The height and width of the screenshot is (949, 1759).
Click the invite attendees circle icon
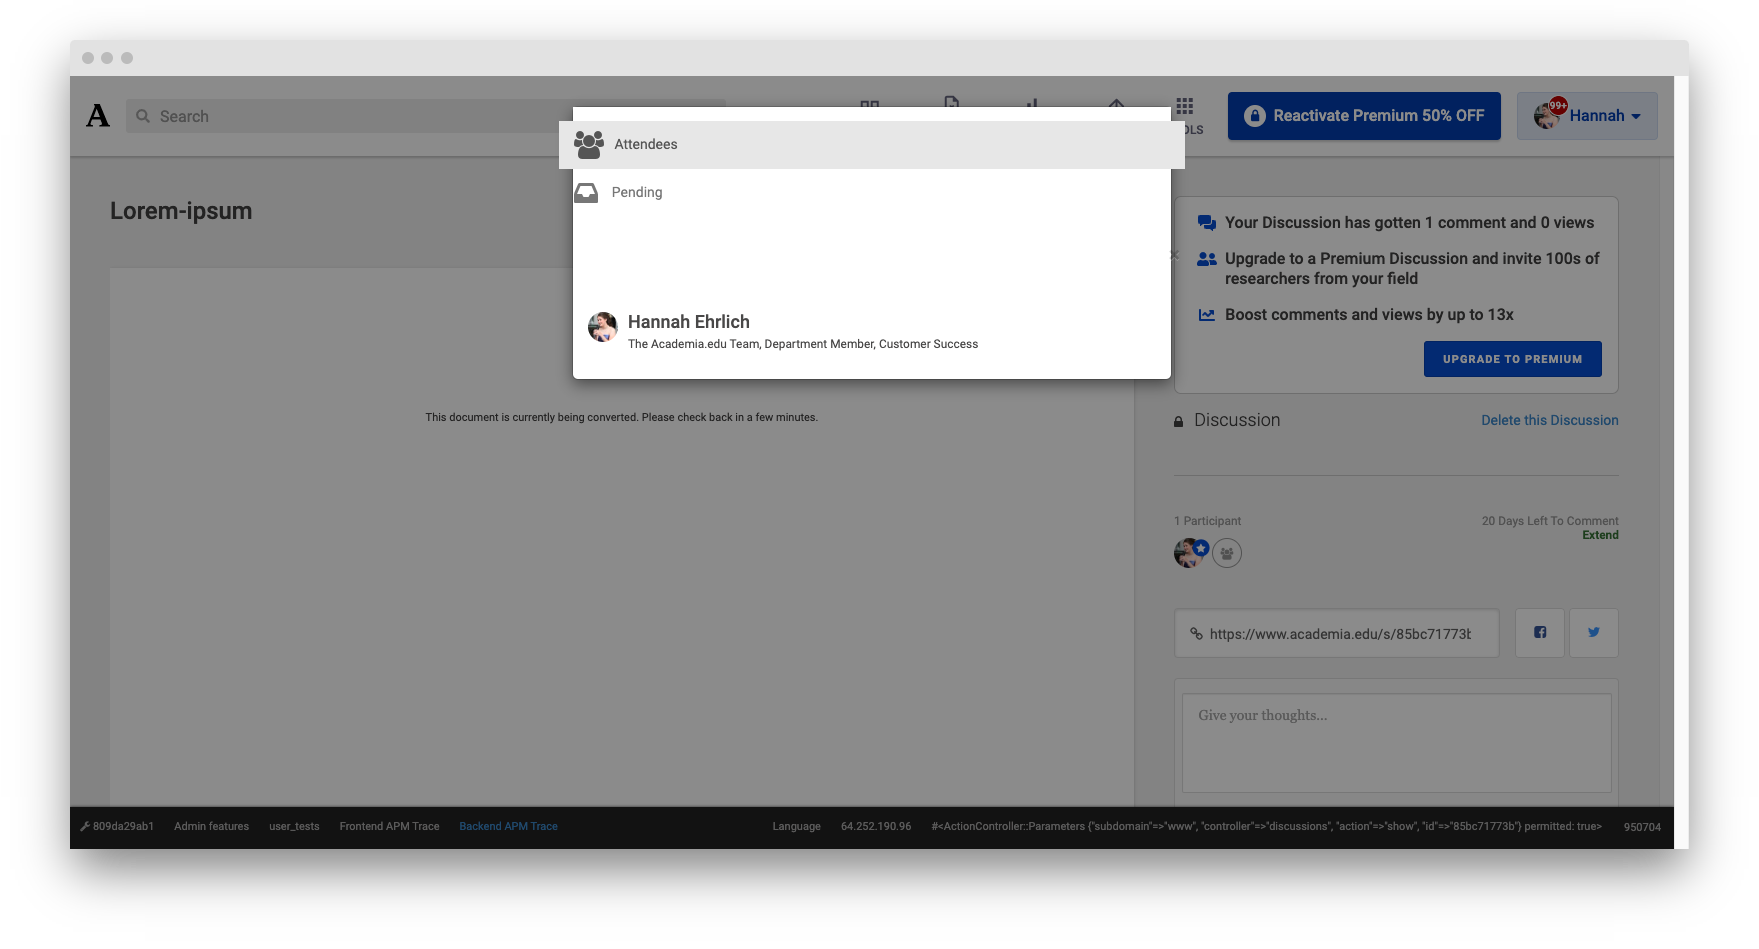1227,553
